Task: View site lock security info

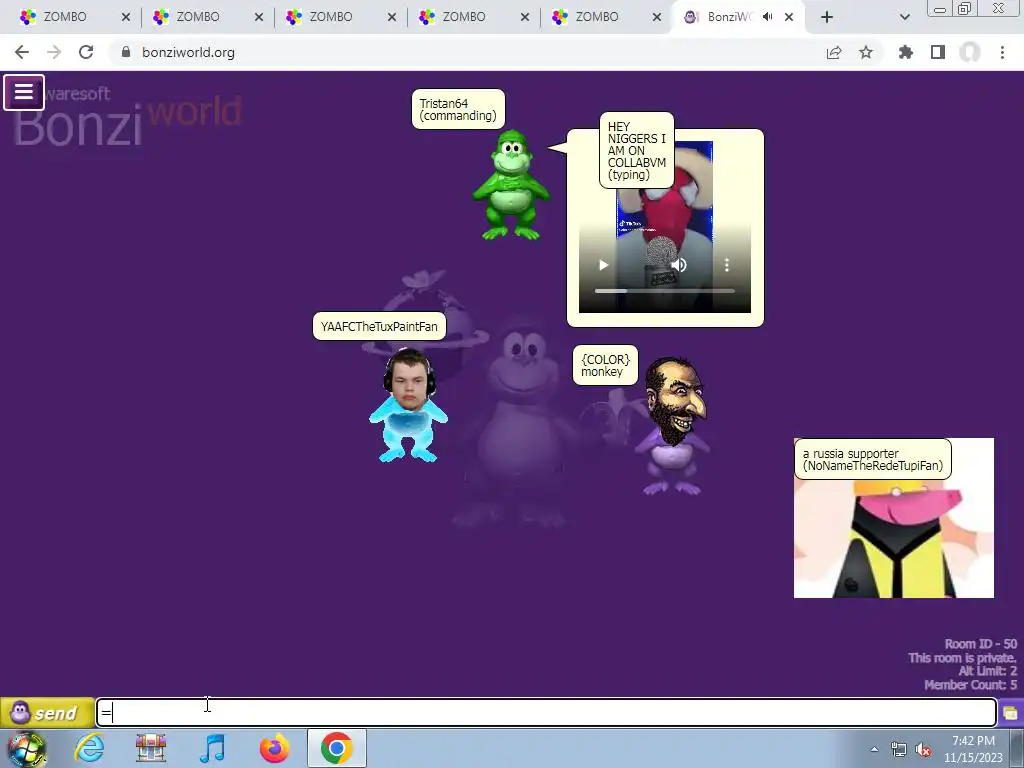Action: tap(126, 52)
